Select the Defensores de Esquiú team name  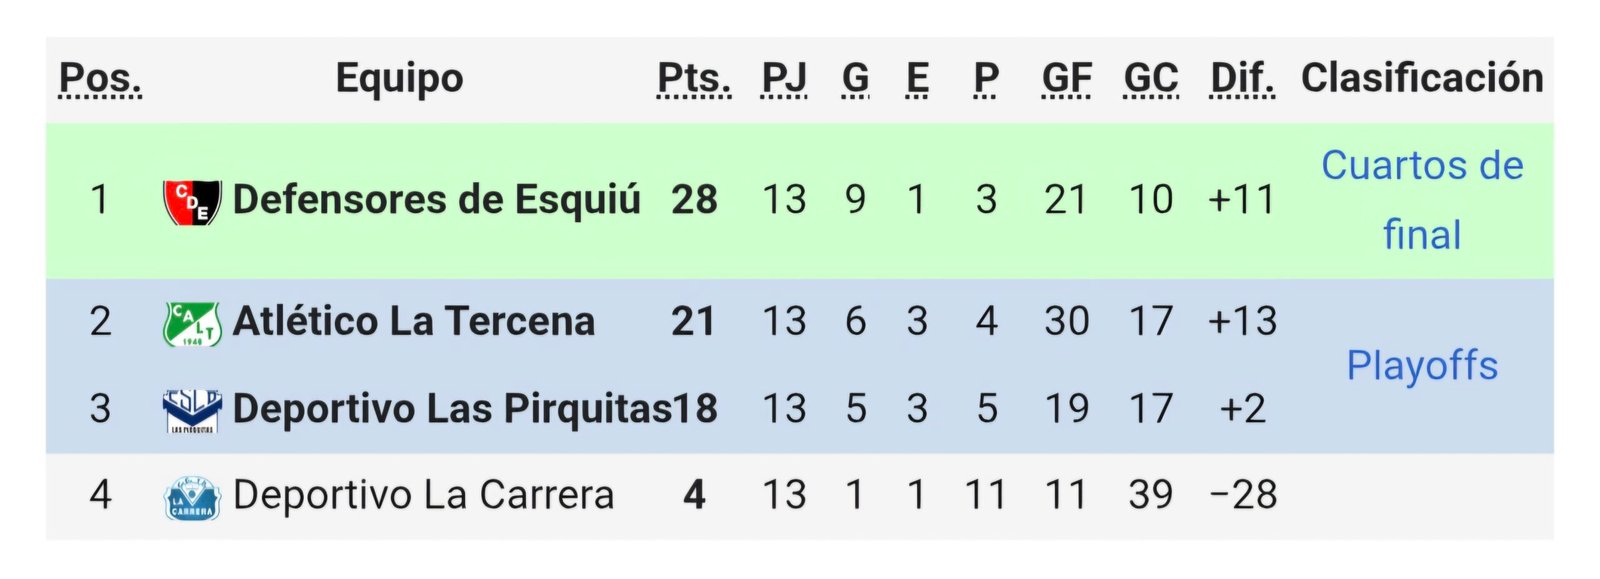[x=436, y=200]
